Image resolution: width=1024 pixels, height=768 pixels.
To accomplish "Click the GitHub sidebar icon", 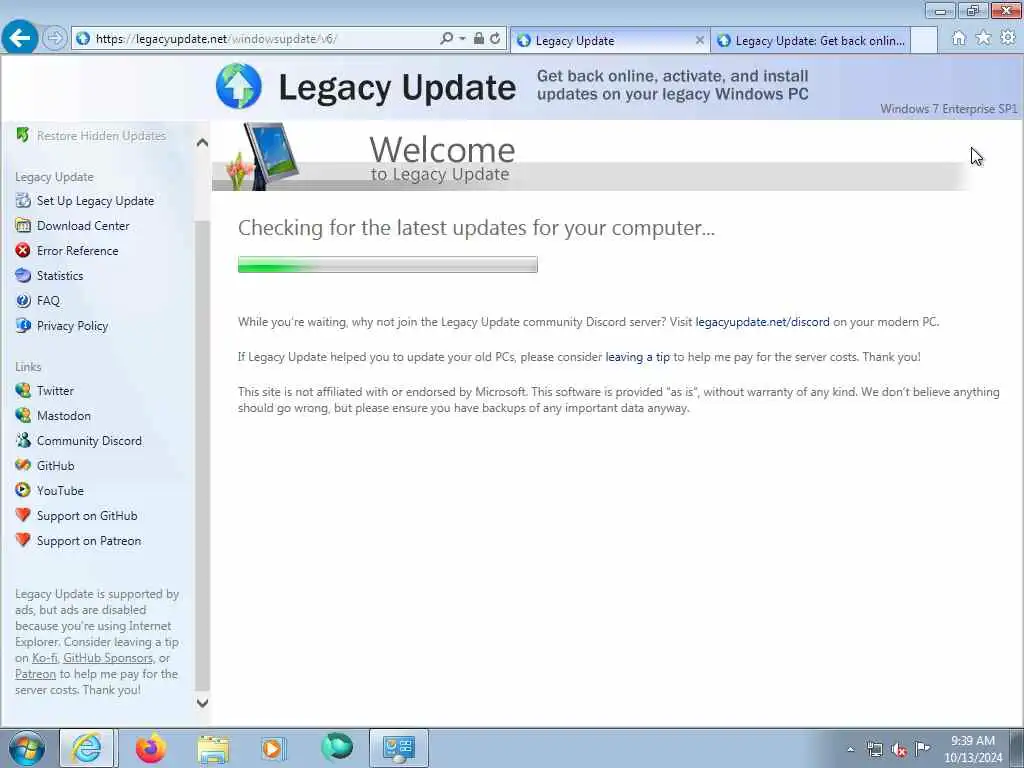I will [23, 465].
